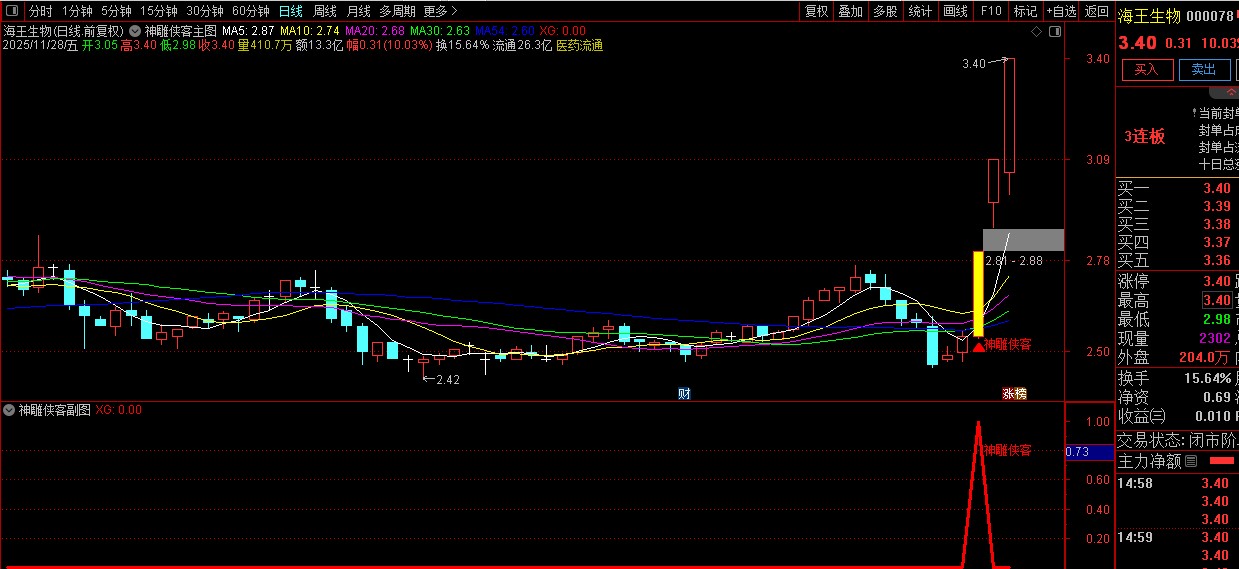Click the 换手 15.64% value
Viewport: 1239px width, 569px height.
pyautogui.click(x=1207, y=378)
